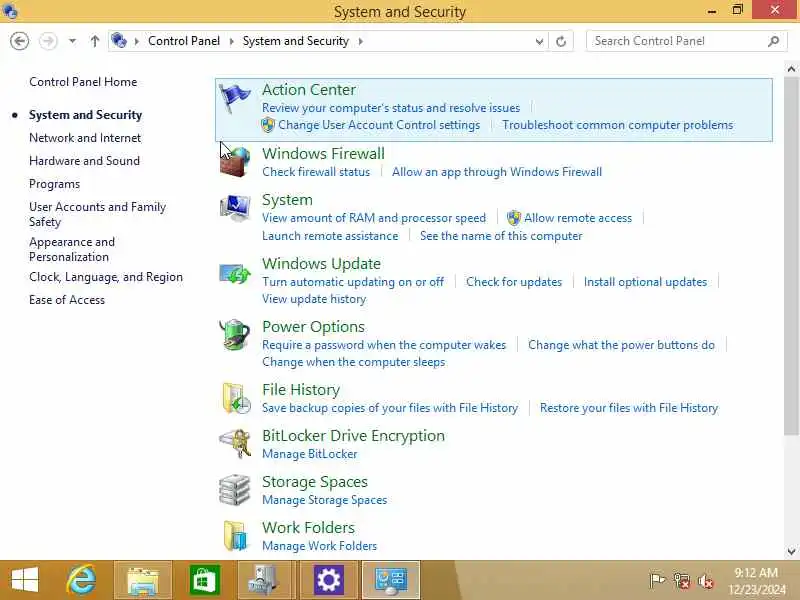The image size is (800, 600).
Task: Click Manage Storage Spaces link
Action: pyautogui.click(x=324, y=500)
